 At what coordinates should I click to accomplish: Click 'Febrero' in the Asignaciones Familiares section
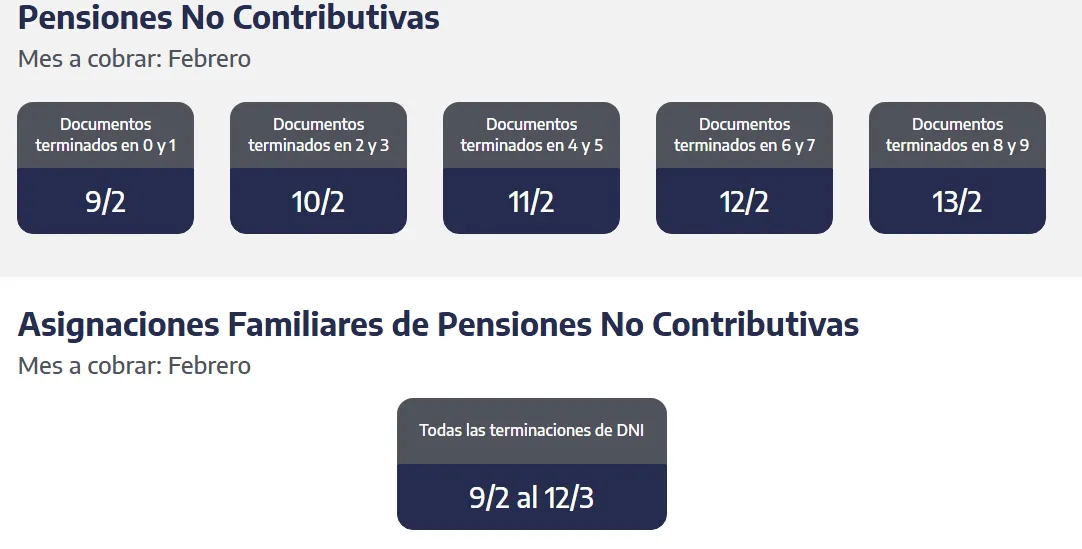tap(209, 366)
